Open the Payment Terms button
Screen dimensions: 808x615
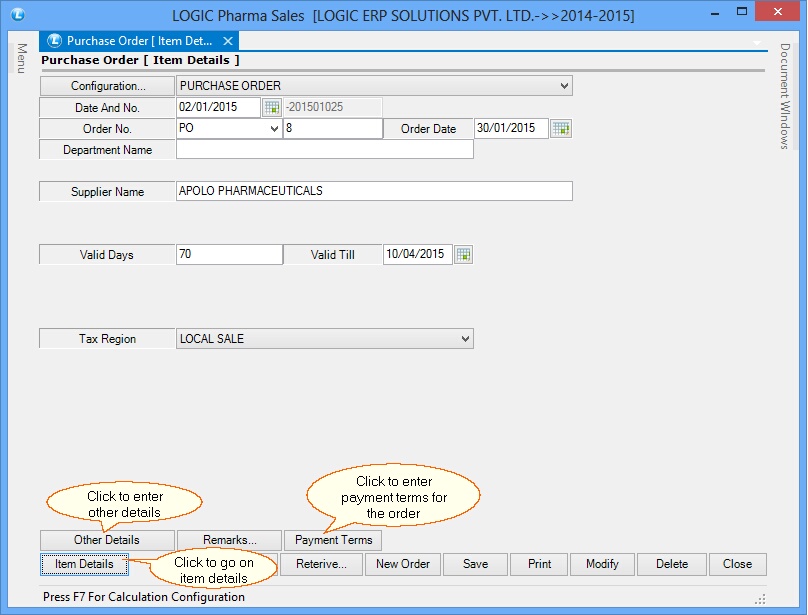pos(333,540)
